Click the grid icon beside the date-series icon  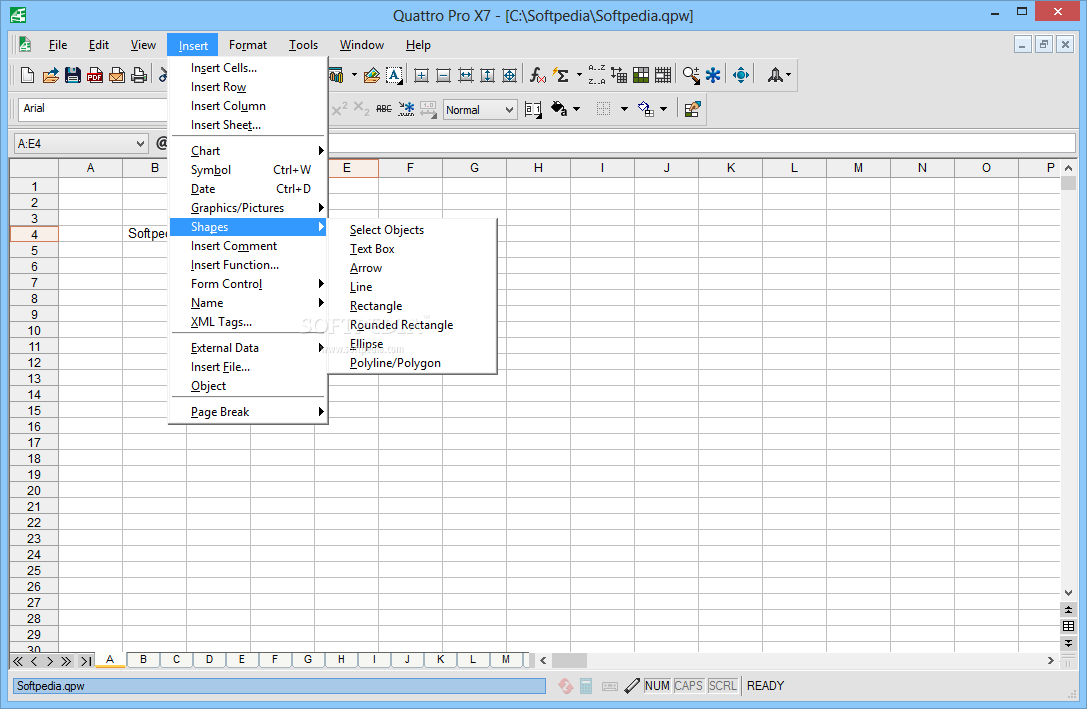pyautogui.click(x=641, y=75)
